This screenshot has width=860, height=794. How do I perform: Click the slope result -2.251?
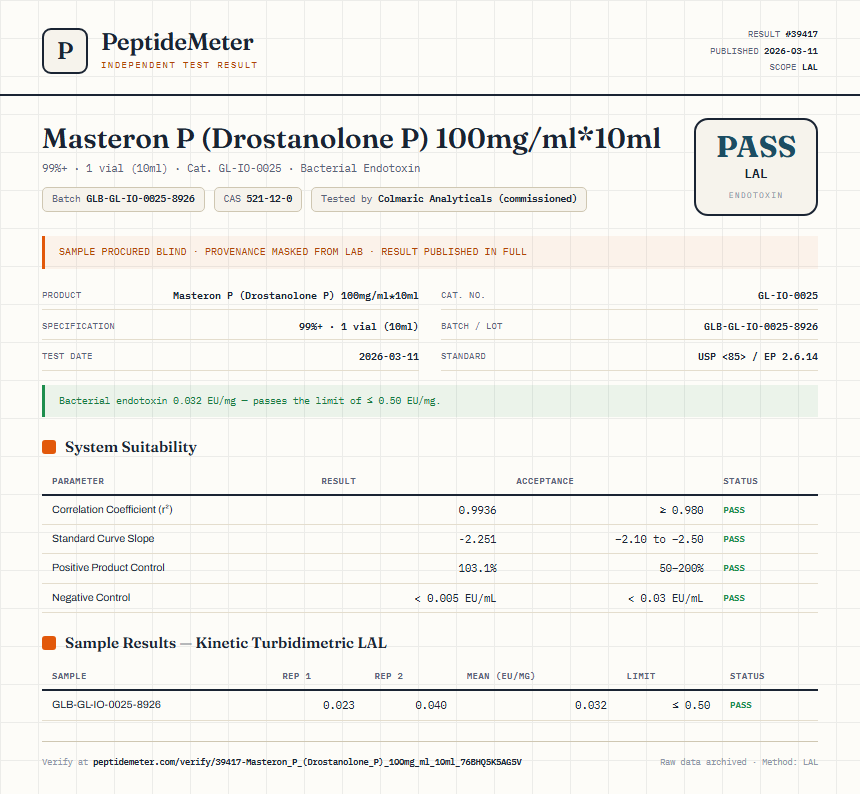point(477,539)
